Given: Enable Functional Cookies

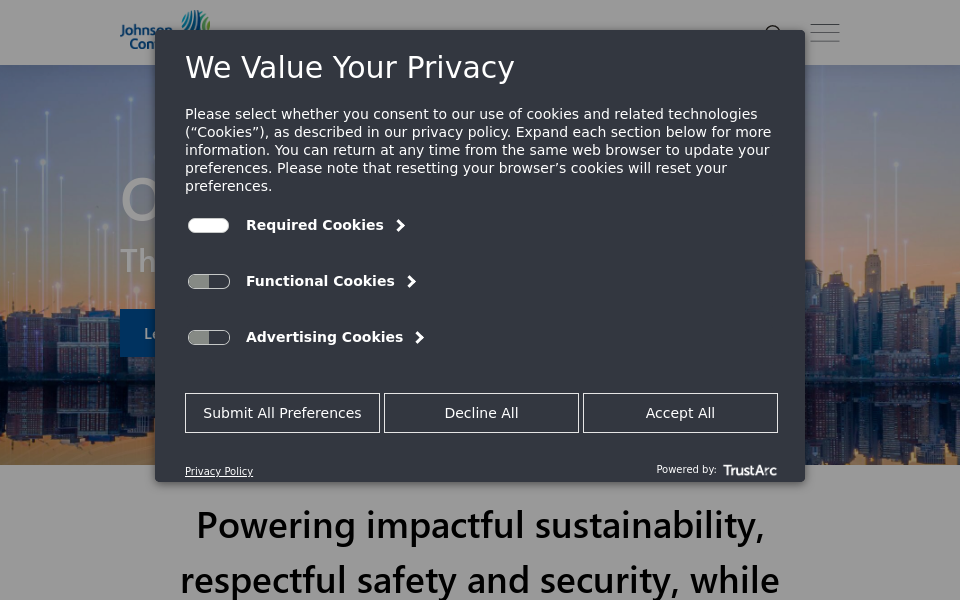Looking at the screenshot, I should point(208,281).
